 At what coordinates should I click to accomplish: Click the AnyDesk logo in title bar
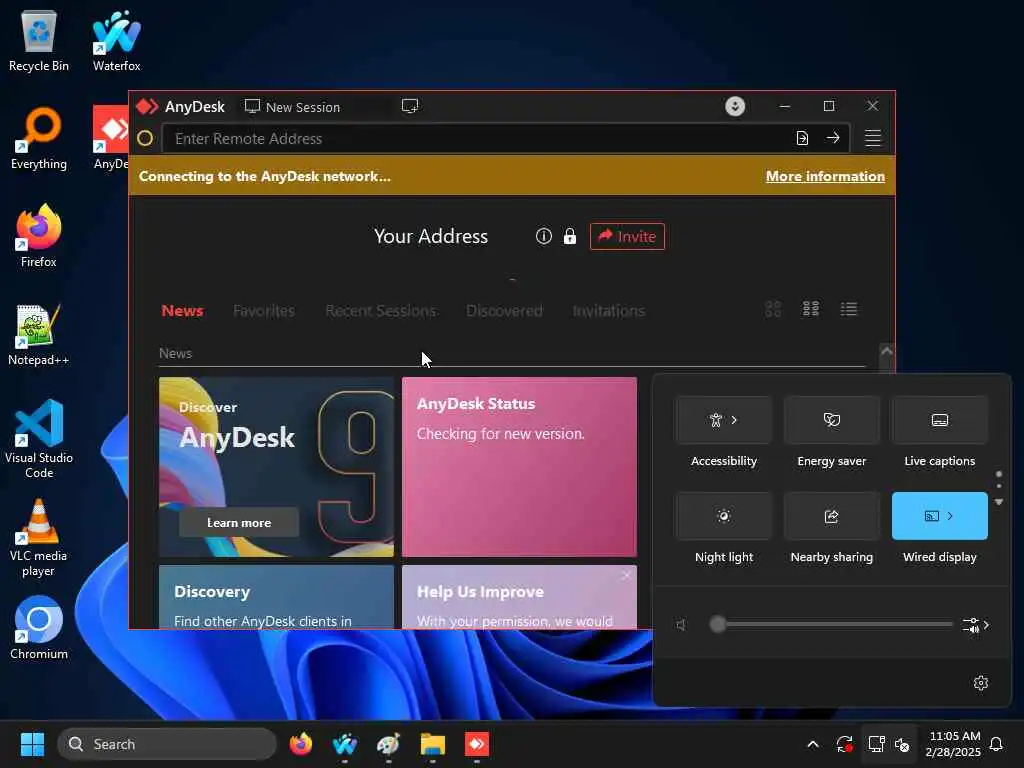(147, 106)
